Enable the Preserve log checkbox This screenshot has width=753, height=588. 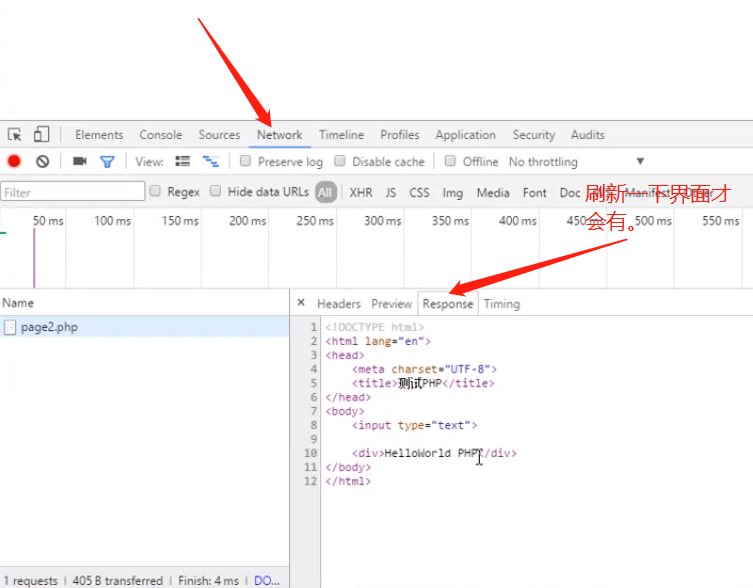click(245, 160)
